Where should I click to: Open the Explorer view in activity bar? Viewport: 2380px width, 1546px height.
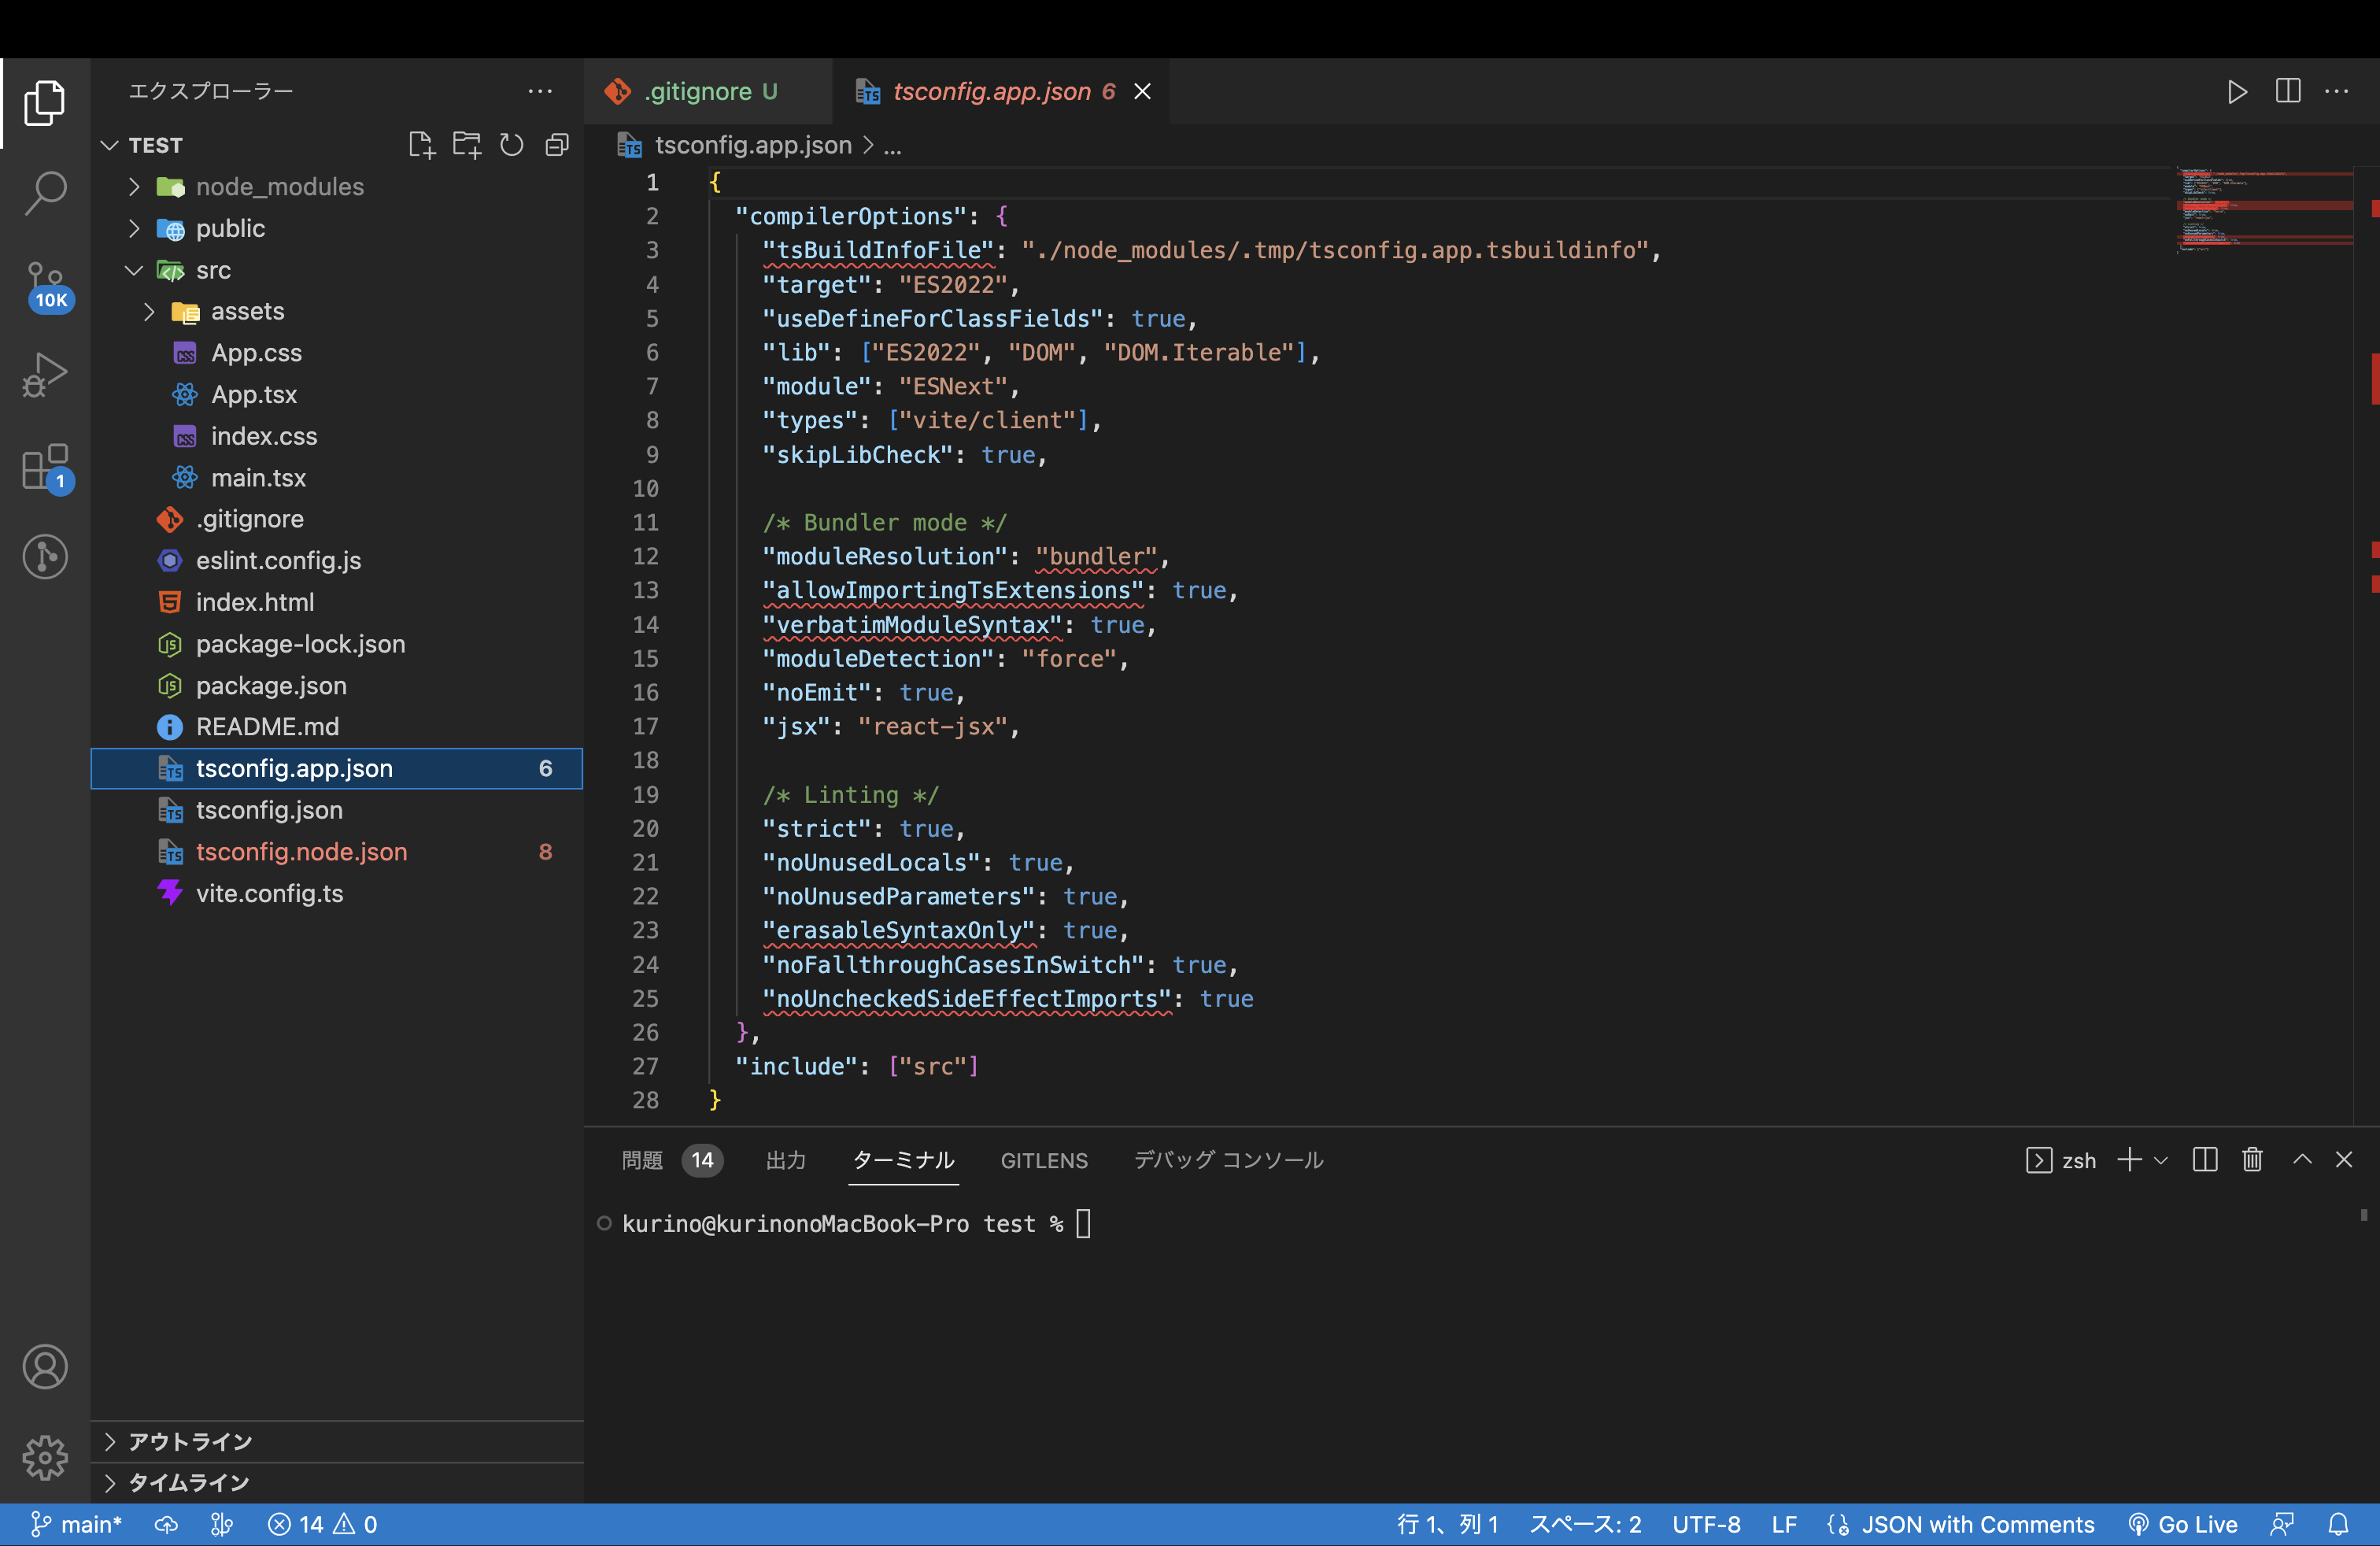pyautogui.click(x=45, y=103)
